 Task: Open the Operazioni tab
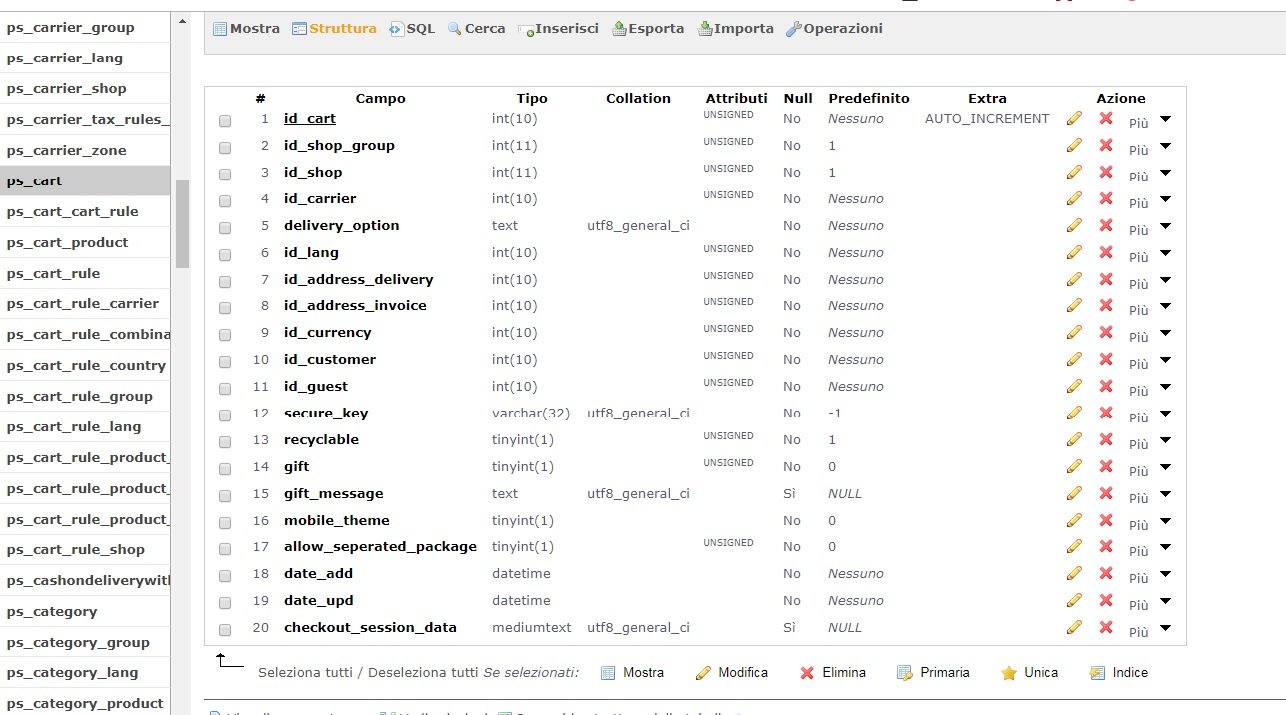pyautogui.click(x=834, y=29)
